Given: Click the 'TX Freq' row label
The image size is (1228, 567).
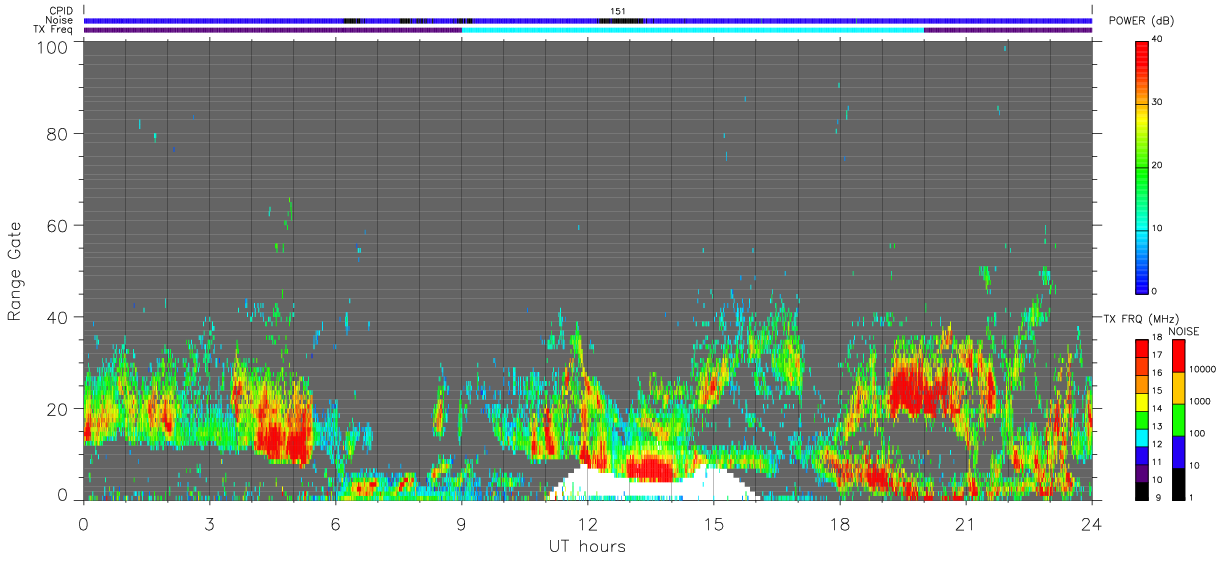Looking at the screenshot, I should click(x=53, y=30).
